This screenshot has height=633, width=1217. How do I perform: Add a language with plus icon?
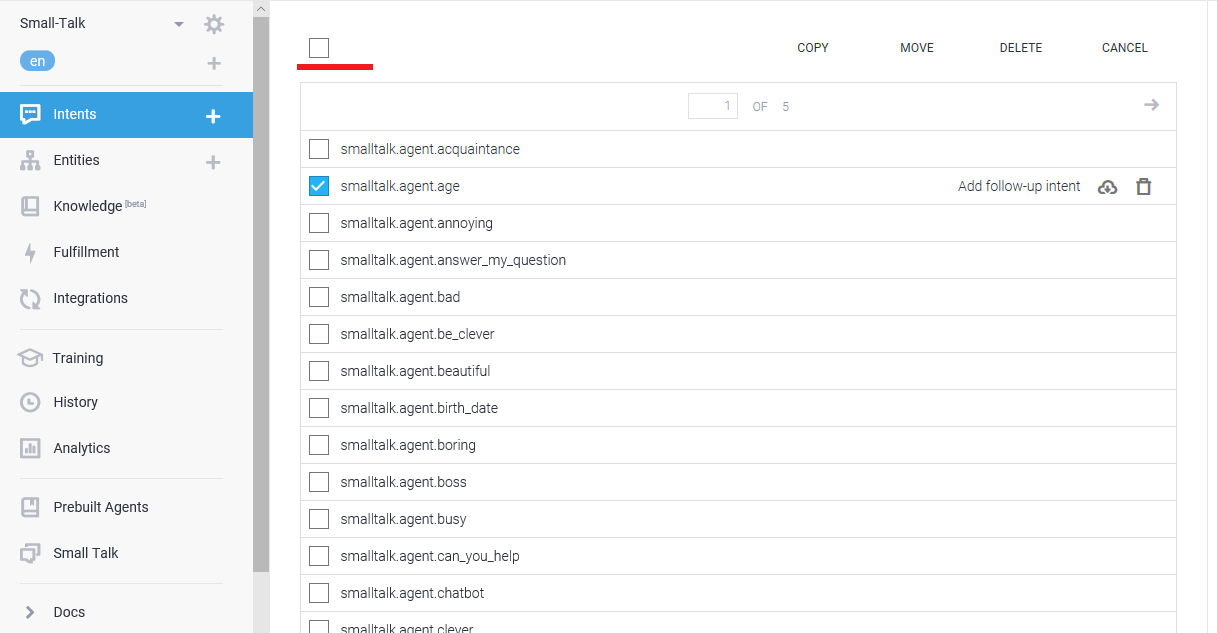[213, 63]
